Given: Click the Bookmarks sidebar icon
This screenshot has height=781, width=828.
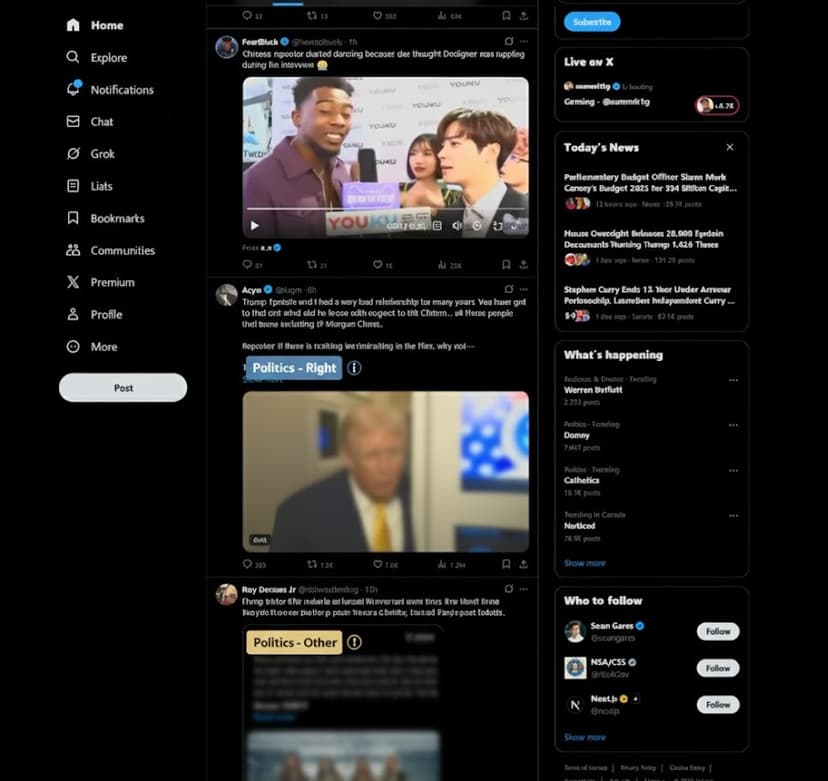Looking at the screenshot, I should (x=73, y=218).
